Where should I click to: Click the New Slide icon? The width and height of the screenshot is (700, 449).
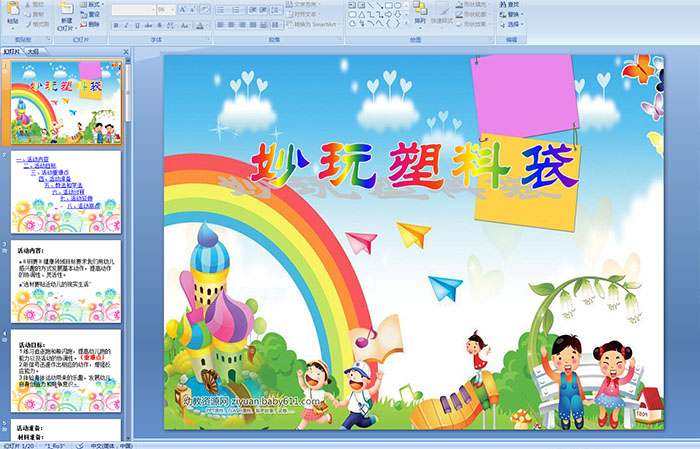(x=67, y=10)
